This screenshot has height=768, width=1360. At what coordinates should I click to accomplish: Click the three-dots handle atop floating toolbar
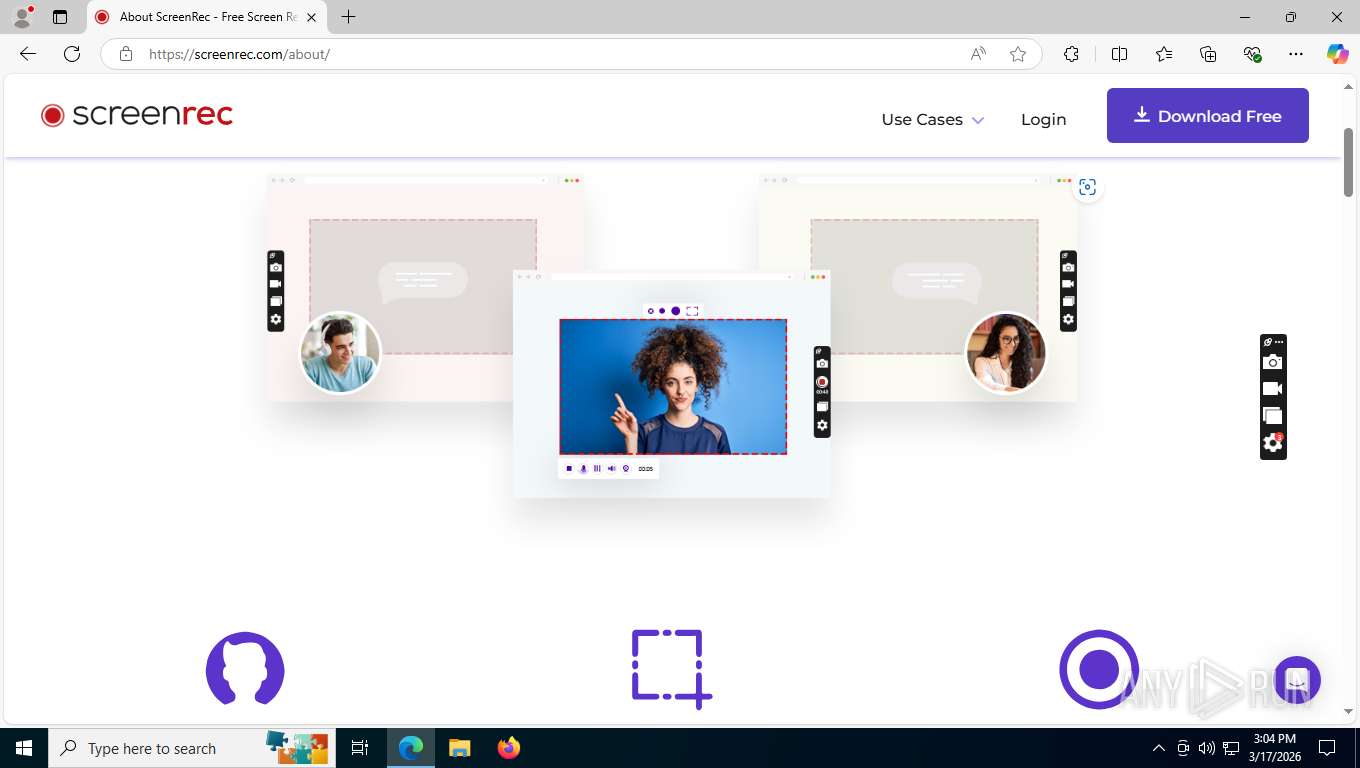click(1279, 342)
